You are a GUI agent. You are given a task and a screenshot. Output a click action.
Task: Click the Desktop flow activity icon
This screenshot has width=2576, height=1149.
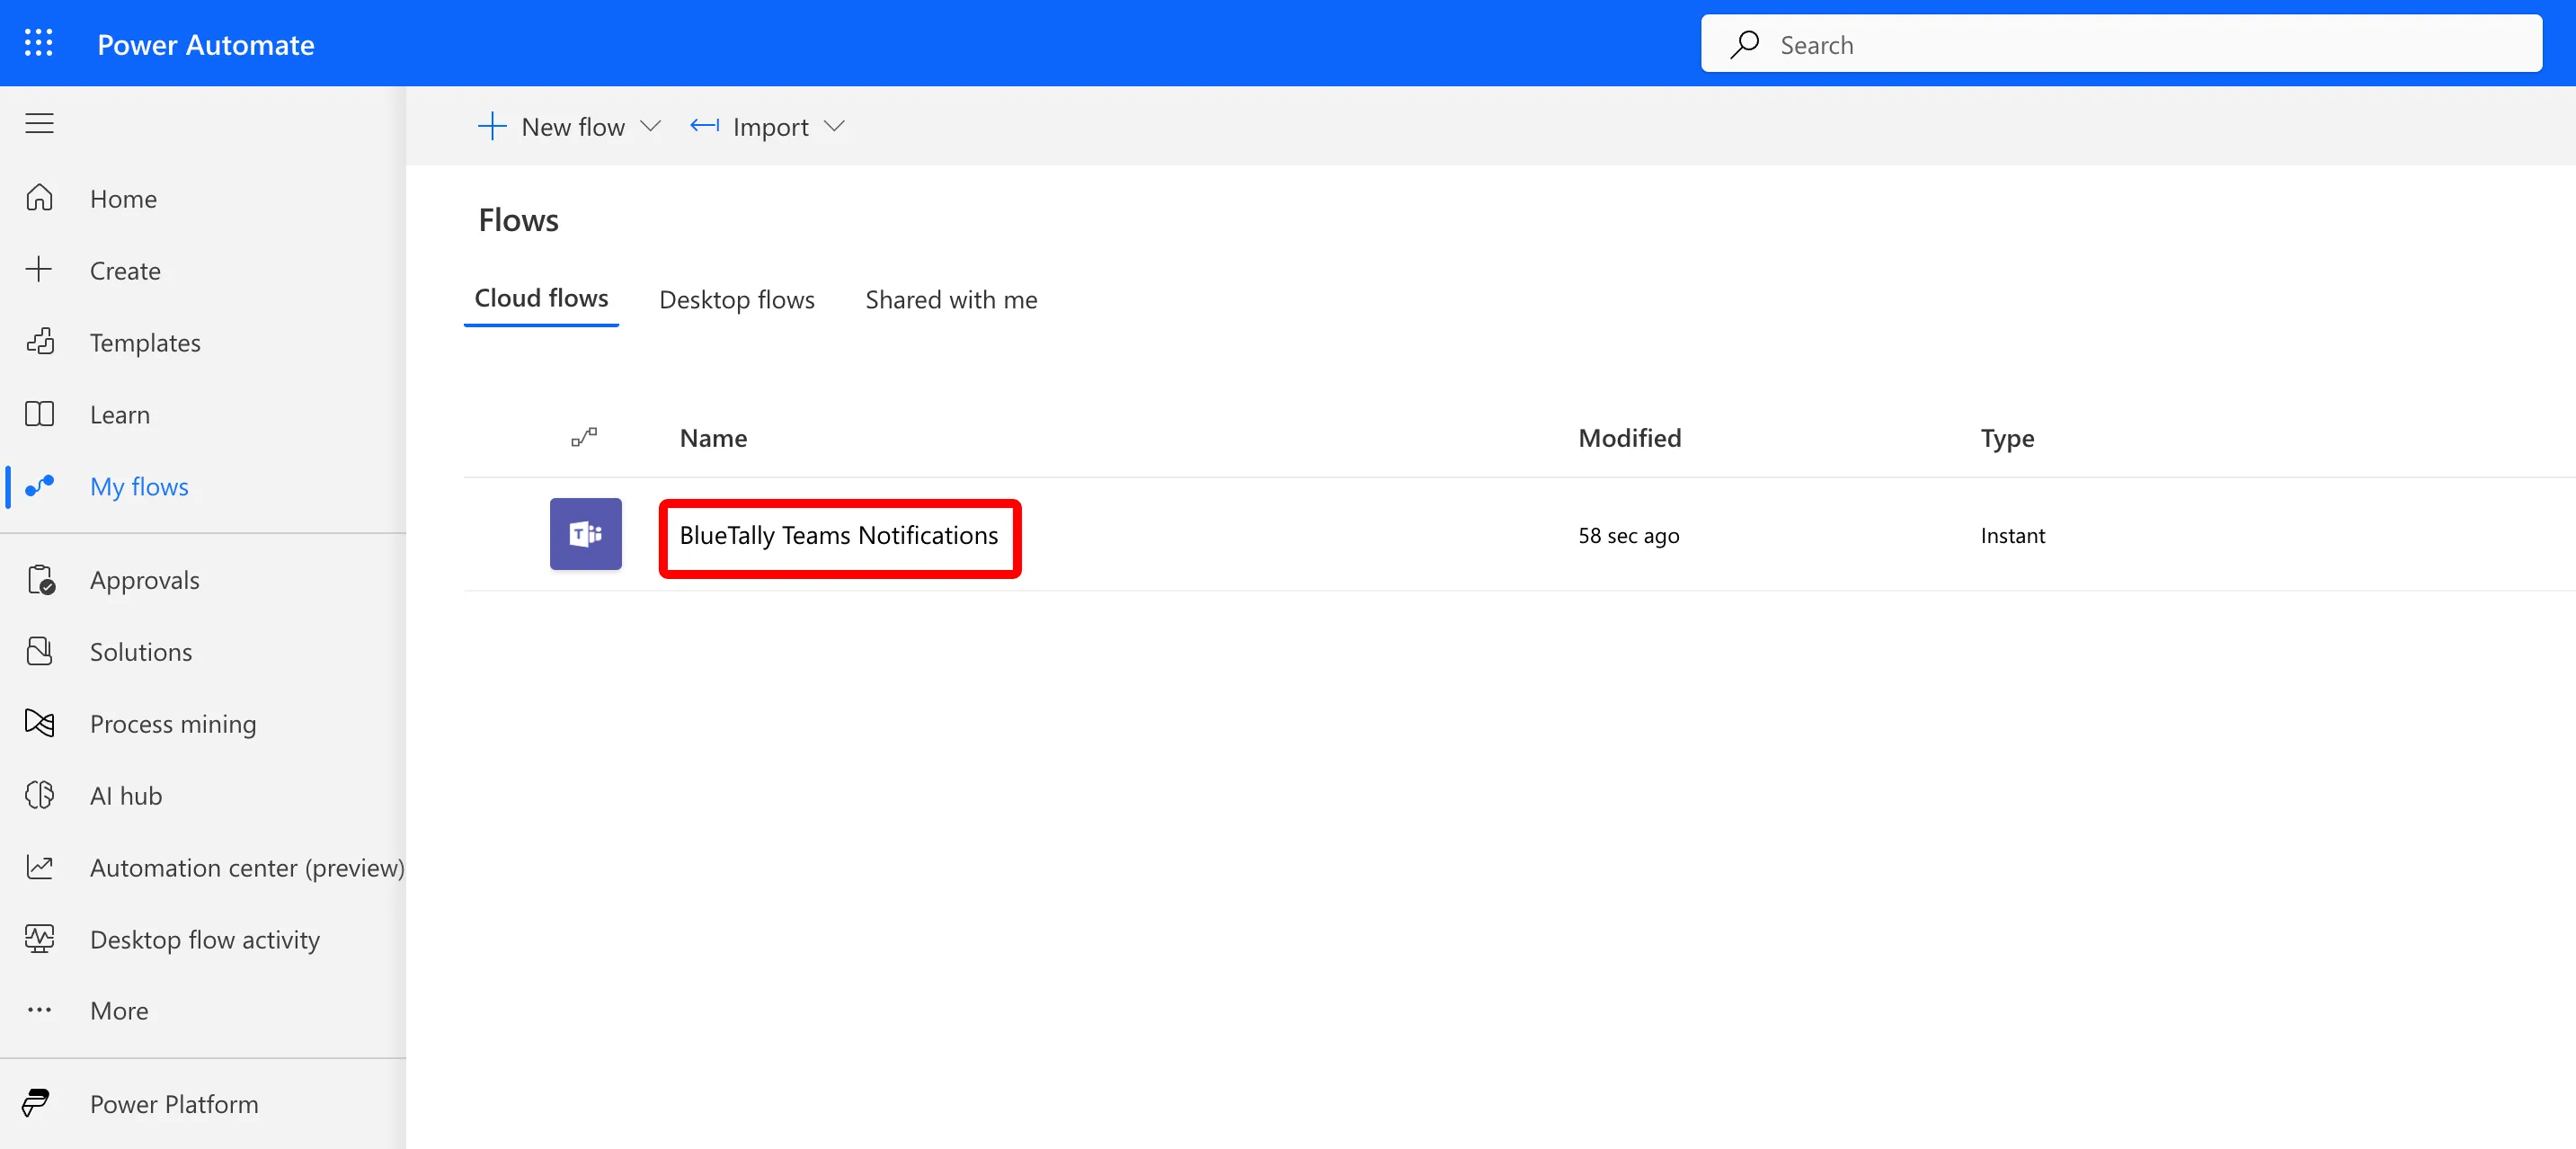click(x=39, y=939)
